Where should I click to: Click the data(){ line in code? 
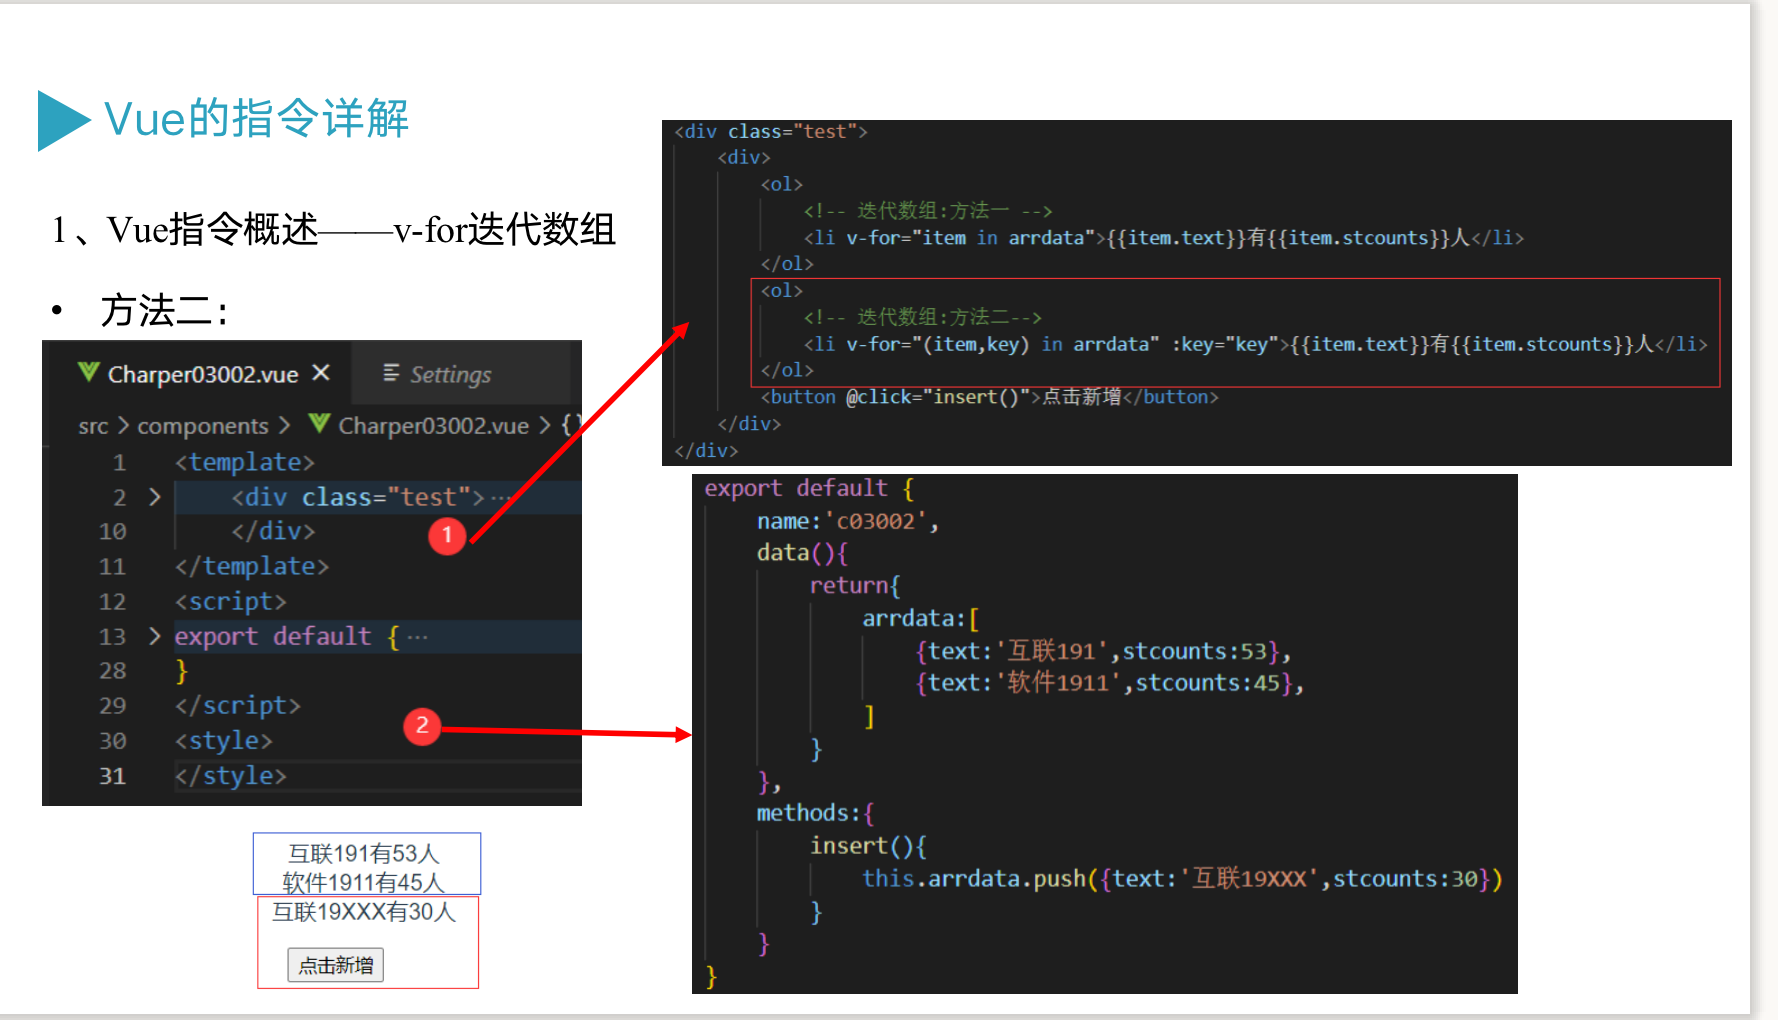click(803, 553)
